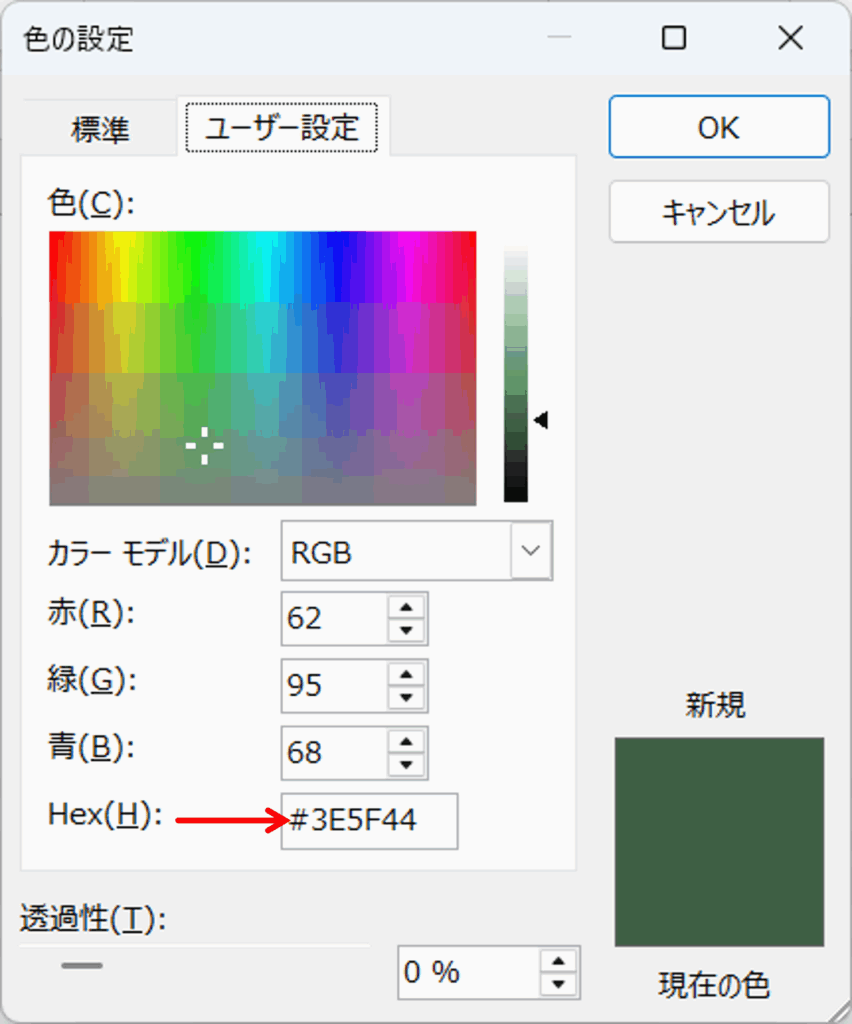The width and height of the screenshot is (852, 1024).
Task: Click the crosshair in the color spectrum
Action: pyautogui.click(x=204, y=445)
